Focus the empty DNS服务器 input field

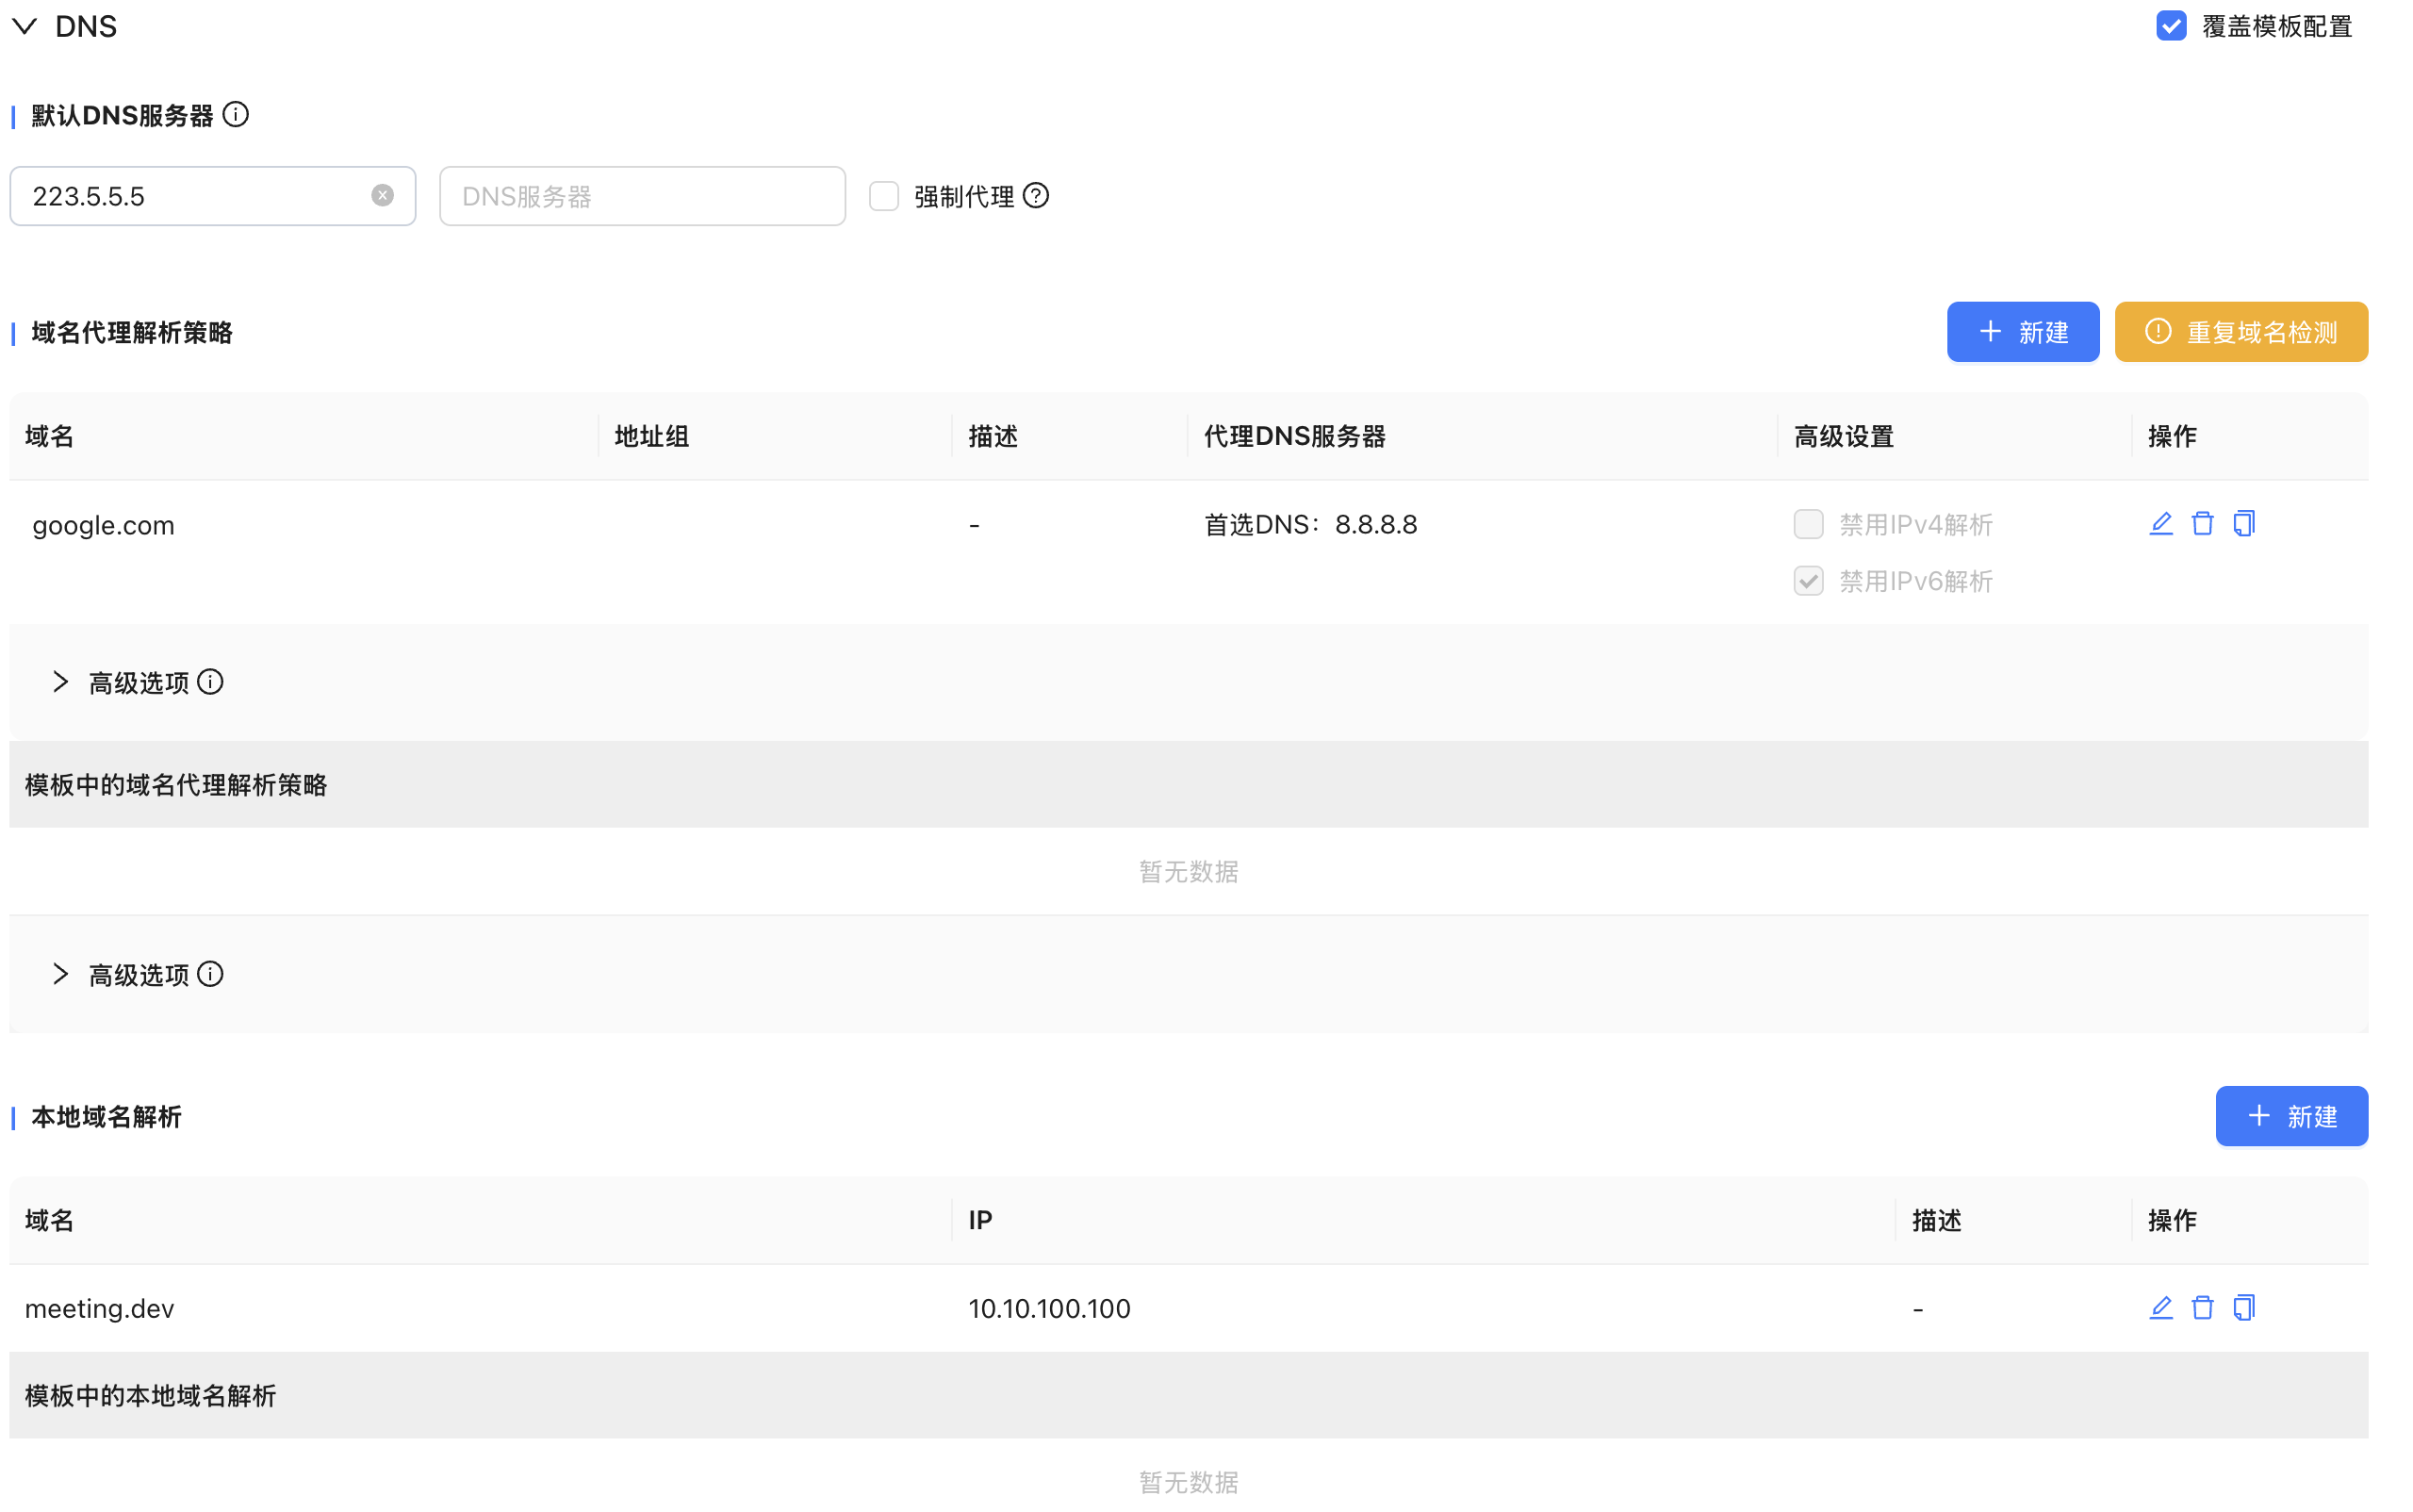click(642, 196)
